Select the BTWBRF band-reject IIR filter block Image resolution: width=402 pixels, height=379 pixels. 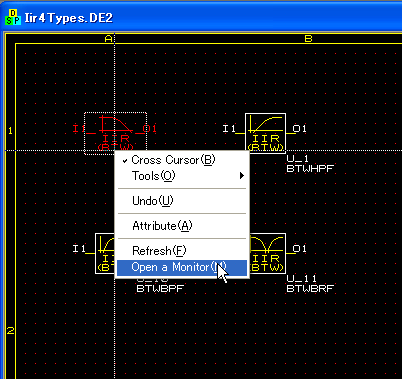[268, 253]
